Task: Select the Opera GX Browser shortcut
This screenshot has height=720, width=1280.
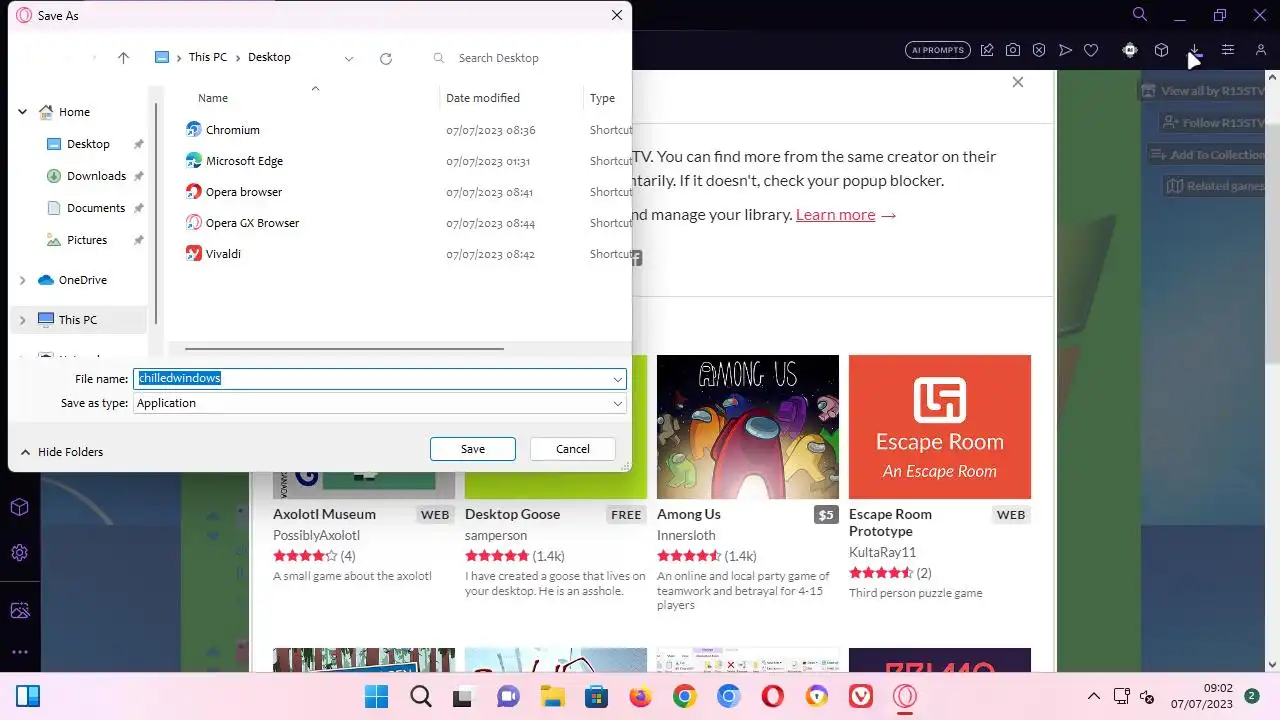Action: click(x=252, y=223)
